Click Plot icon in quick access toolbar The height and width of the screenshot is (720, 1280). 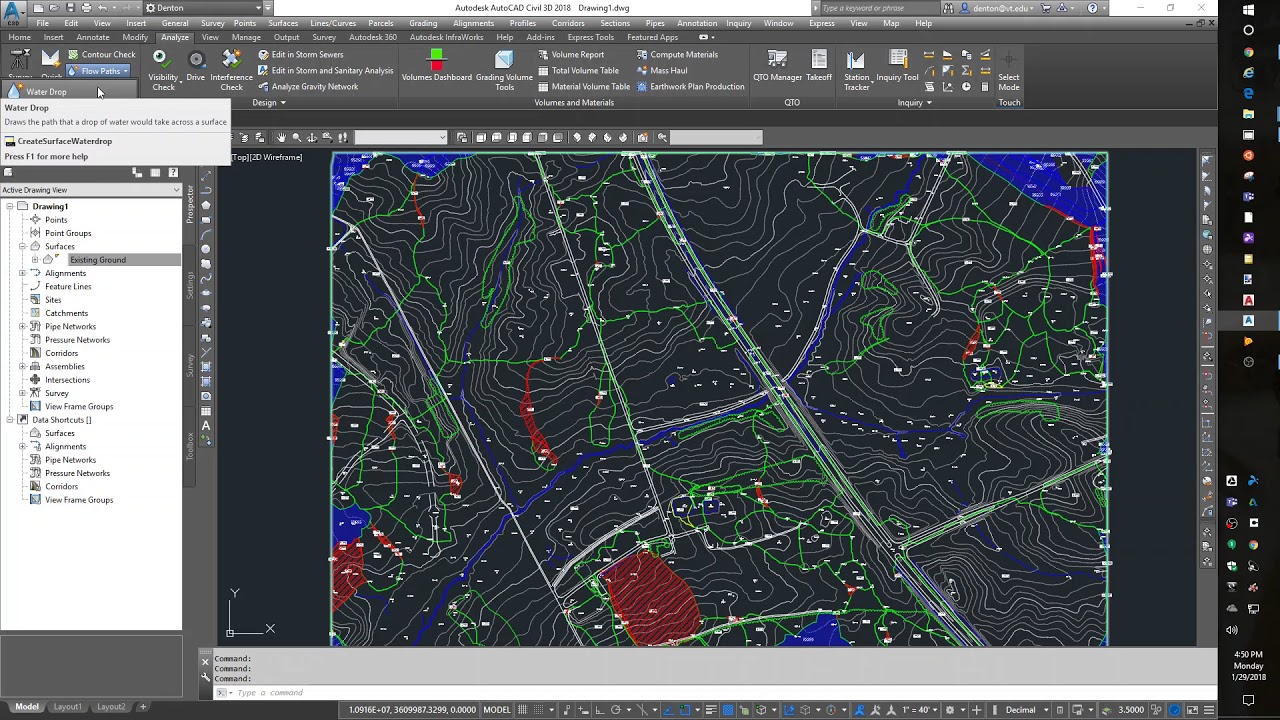click(87, 8)
